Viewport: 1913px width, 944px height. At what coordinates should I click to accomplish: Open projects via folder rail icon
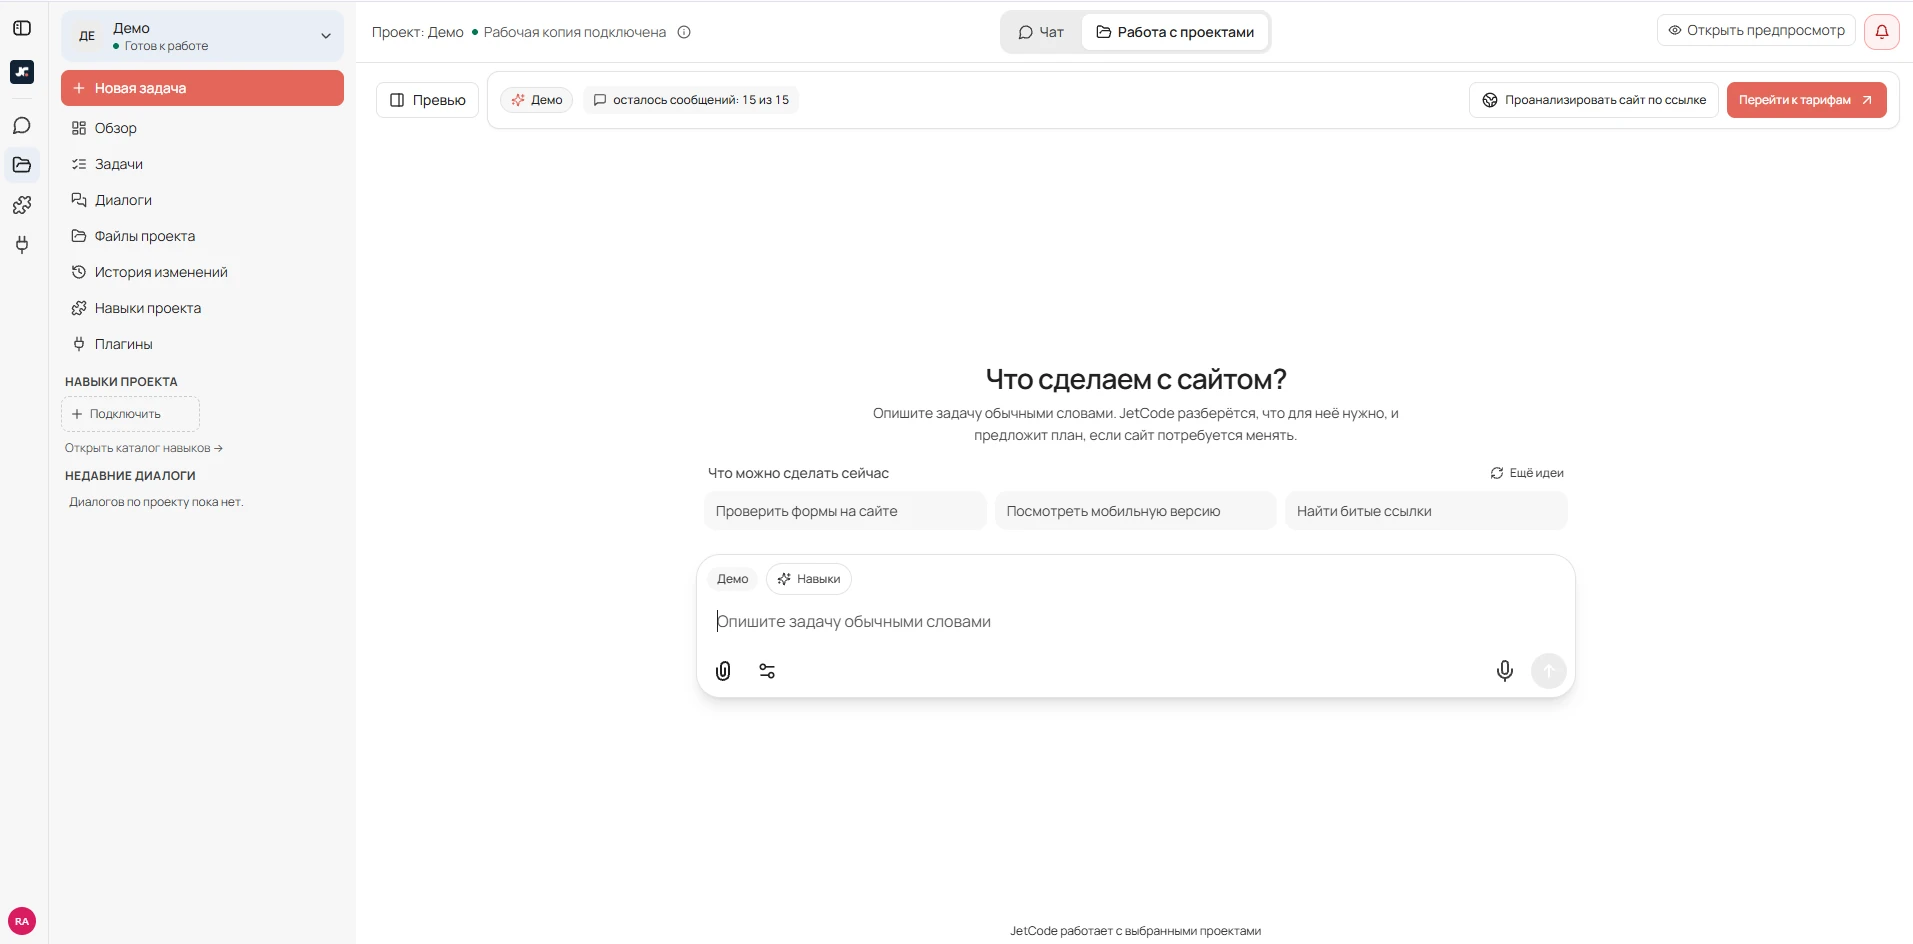22,165
